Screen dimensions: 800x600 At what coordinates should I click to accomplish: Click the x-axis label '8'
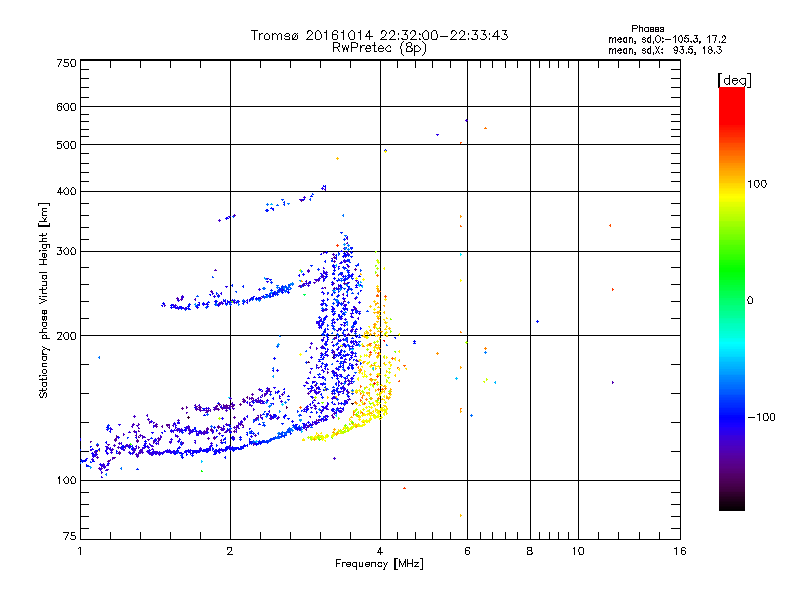530,551
